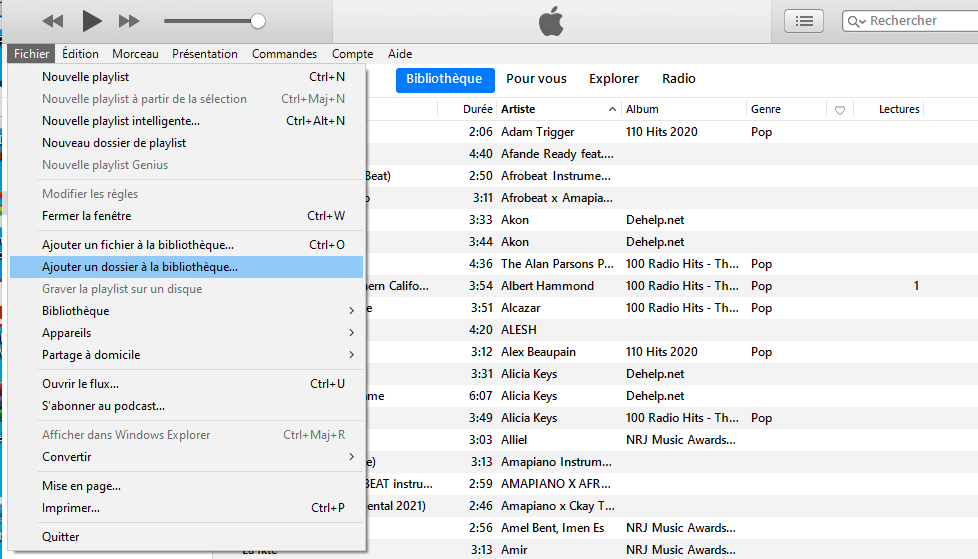
Task: Expand the Appareils submenu
Action: (x=186, y=333)
